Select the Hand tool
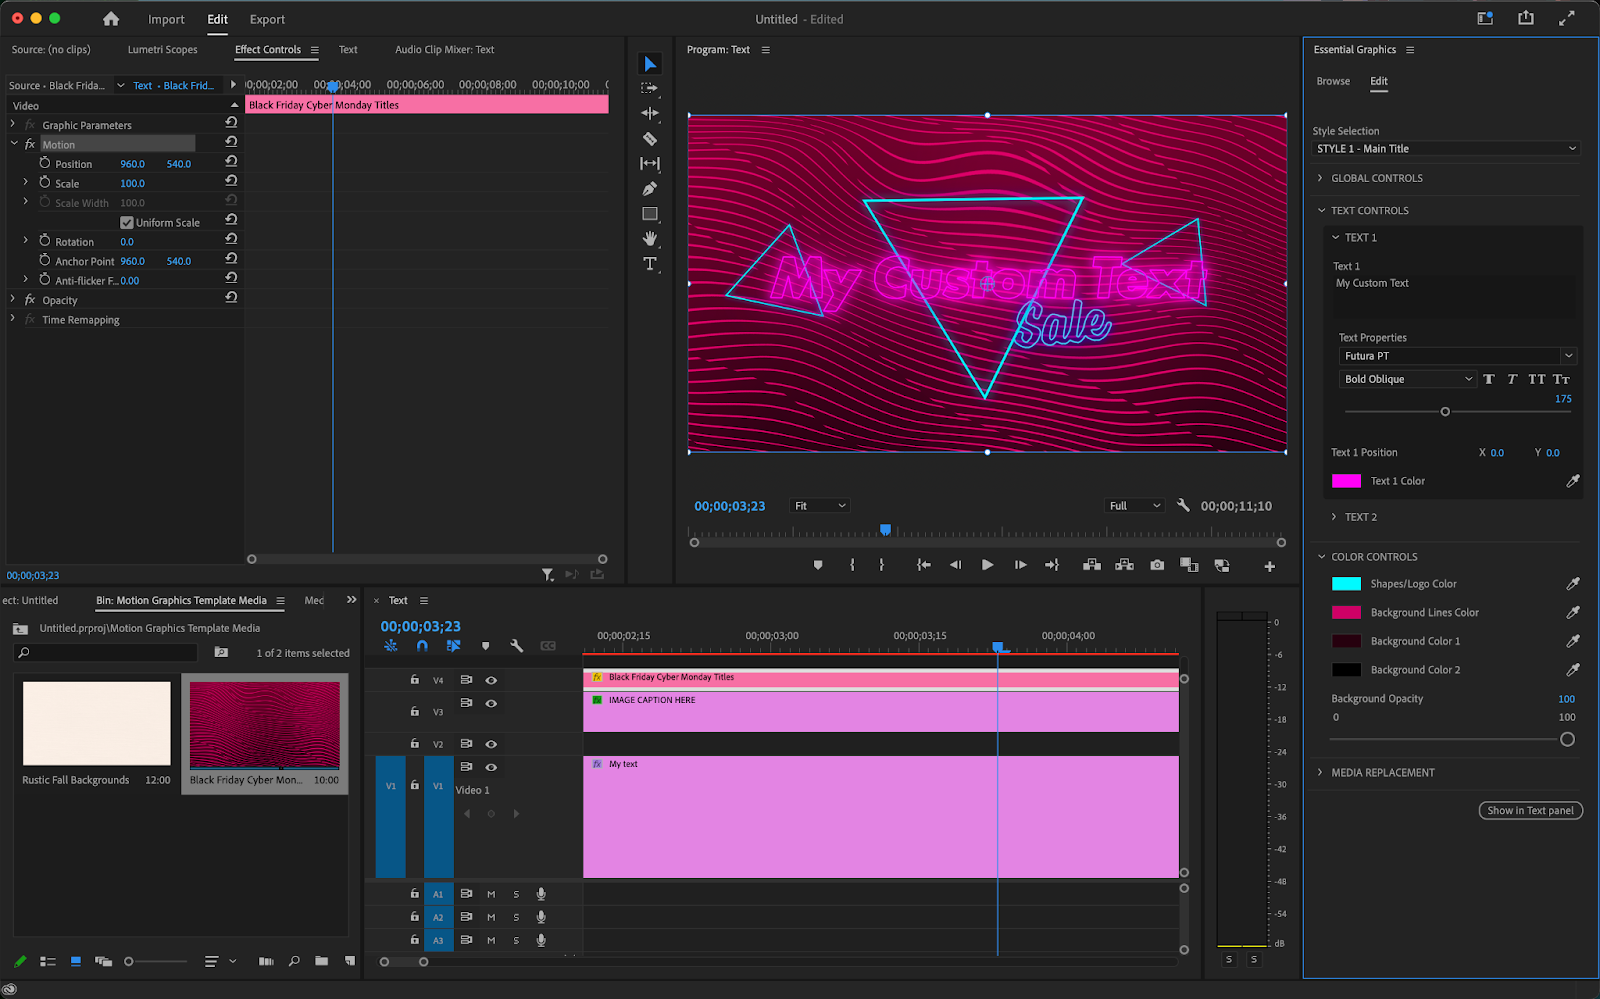Image resolution: width=1600 pixels, height=999 pixels. tap(649, 238)
